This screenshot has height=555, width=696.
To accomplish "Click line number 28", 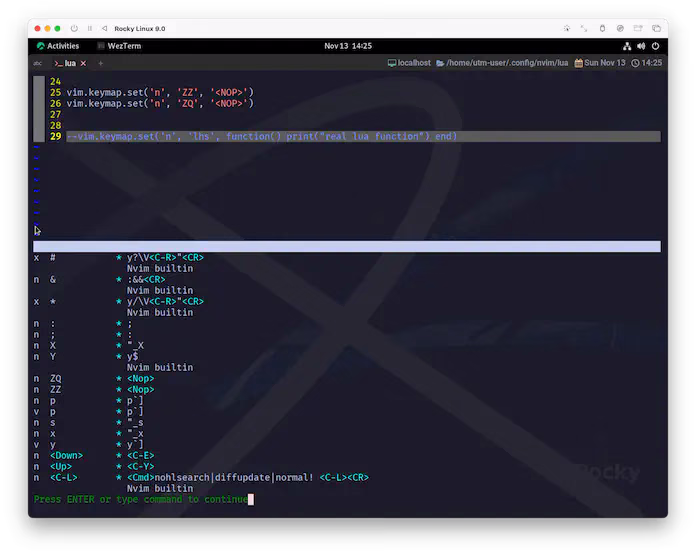I will click(x=55, y=125).
